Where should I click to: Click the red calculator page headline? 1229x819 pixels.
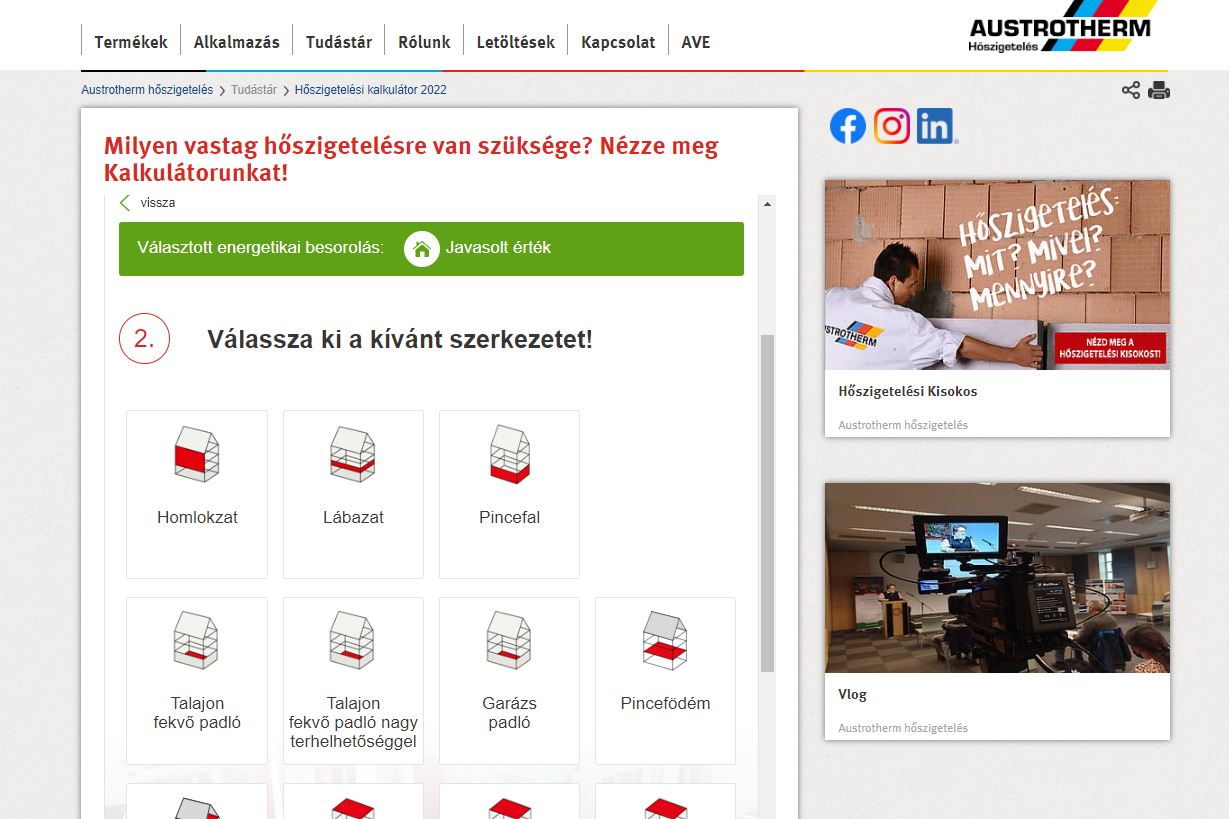(x=411, y=159)
